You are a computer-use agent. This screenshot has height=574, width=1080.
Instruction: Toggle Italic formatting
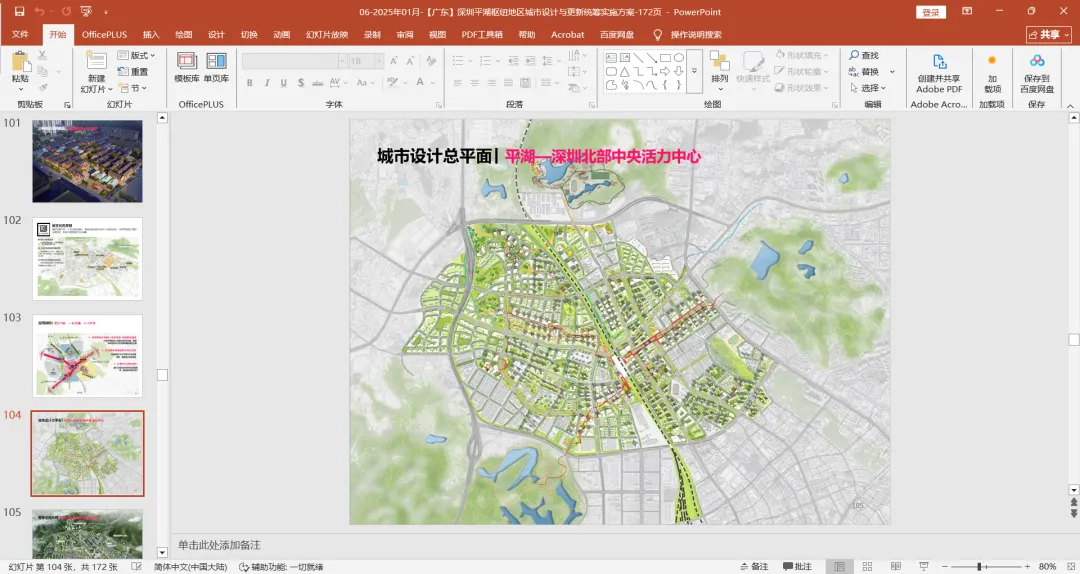[x=267, y=83]
